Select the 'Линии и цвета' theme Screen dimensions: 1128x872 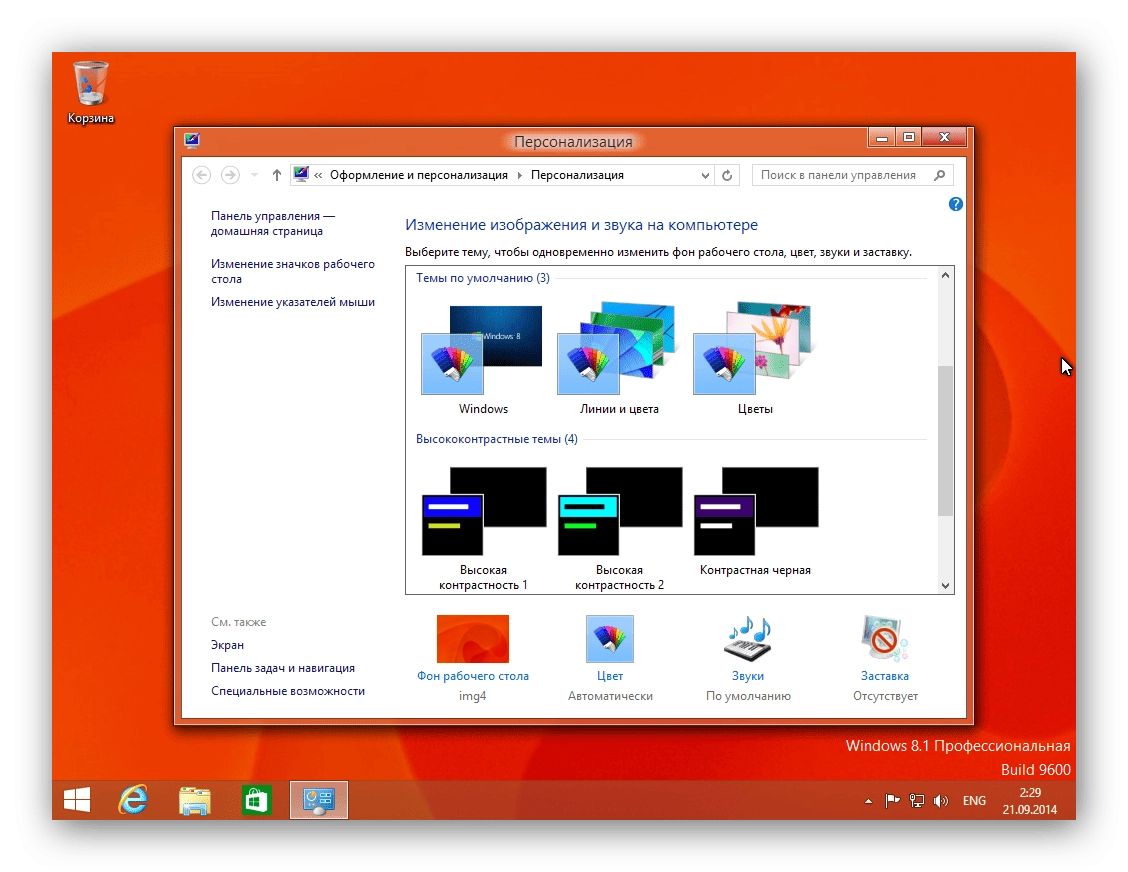[619, 360]
